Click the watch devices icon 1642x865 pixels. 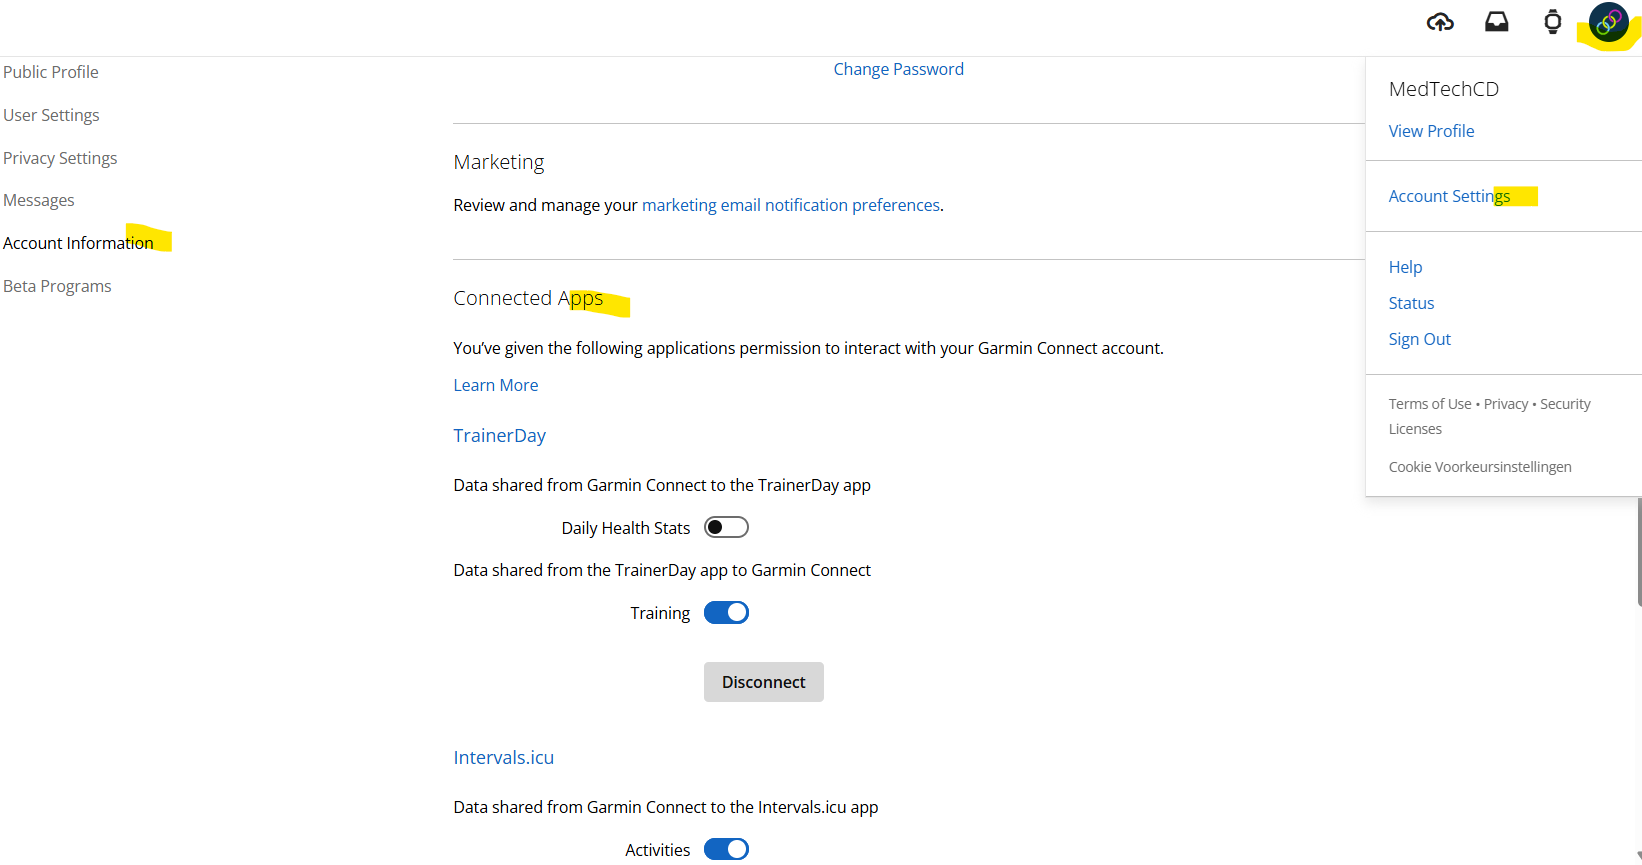tap(1552, 22)
